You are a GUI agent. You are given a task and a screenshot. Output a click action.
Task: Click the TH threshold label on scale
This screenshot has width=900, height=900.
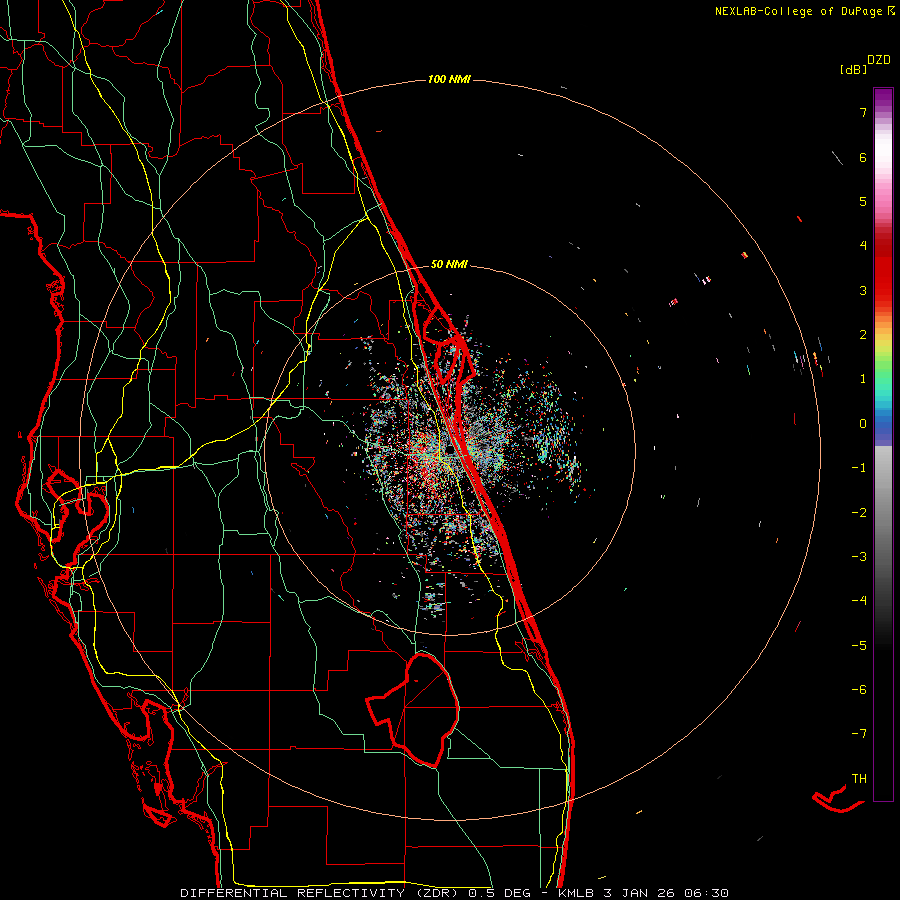(x=859, y=778)
